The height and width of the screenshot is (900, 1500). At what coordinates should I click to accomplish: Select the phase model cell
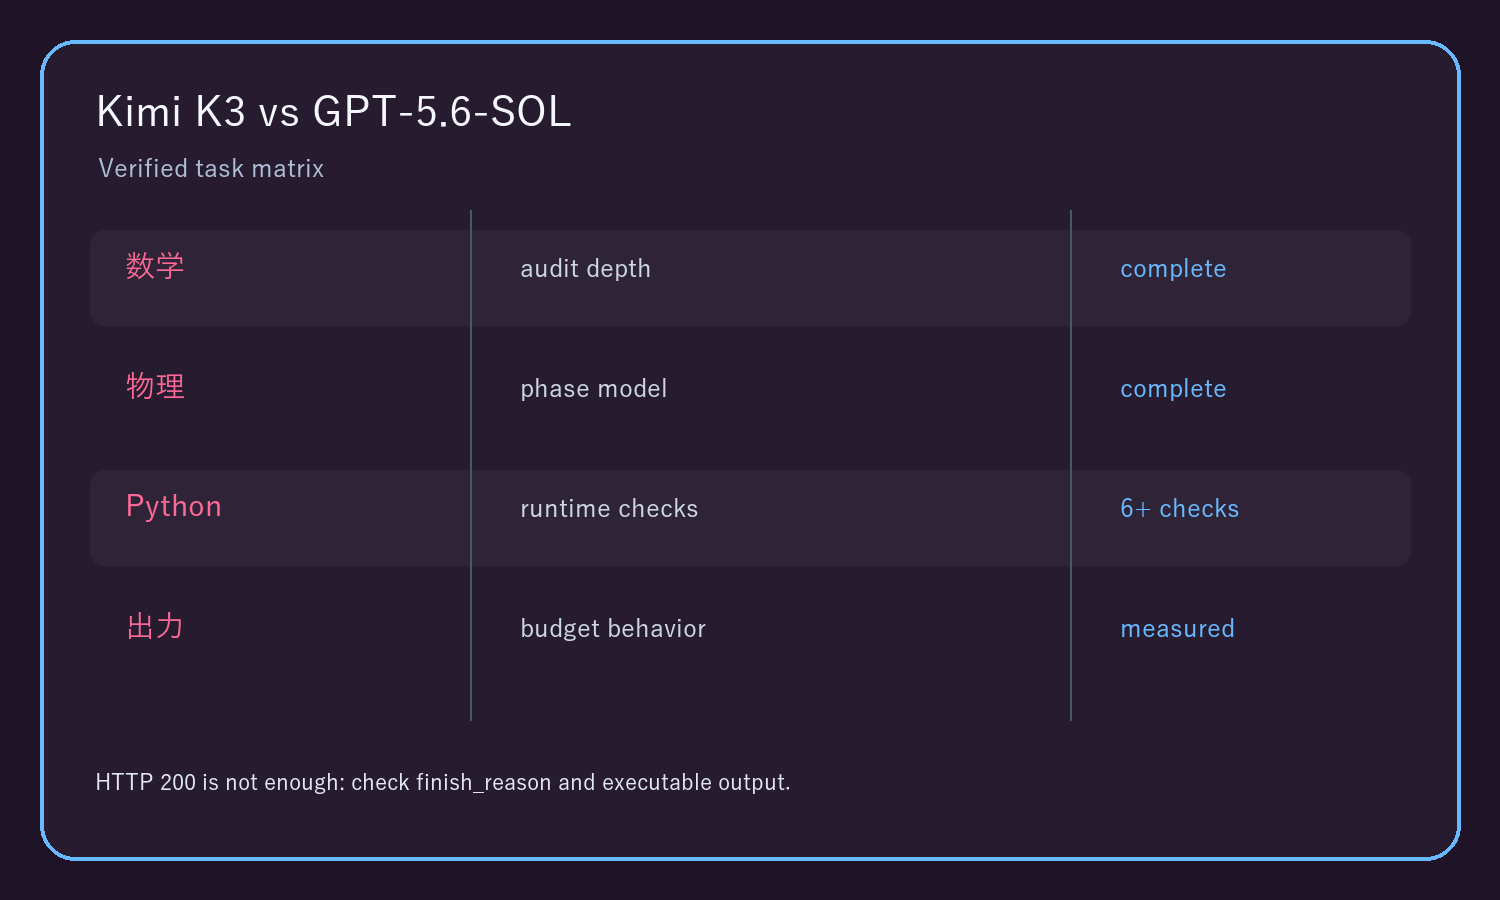[593, 389]
